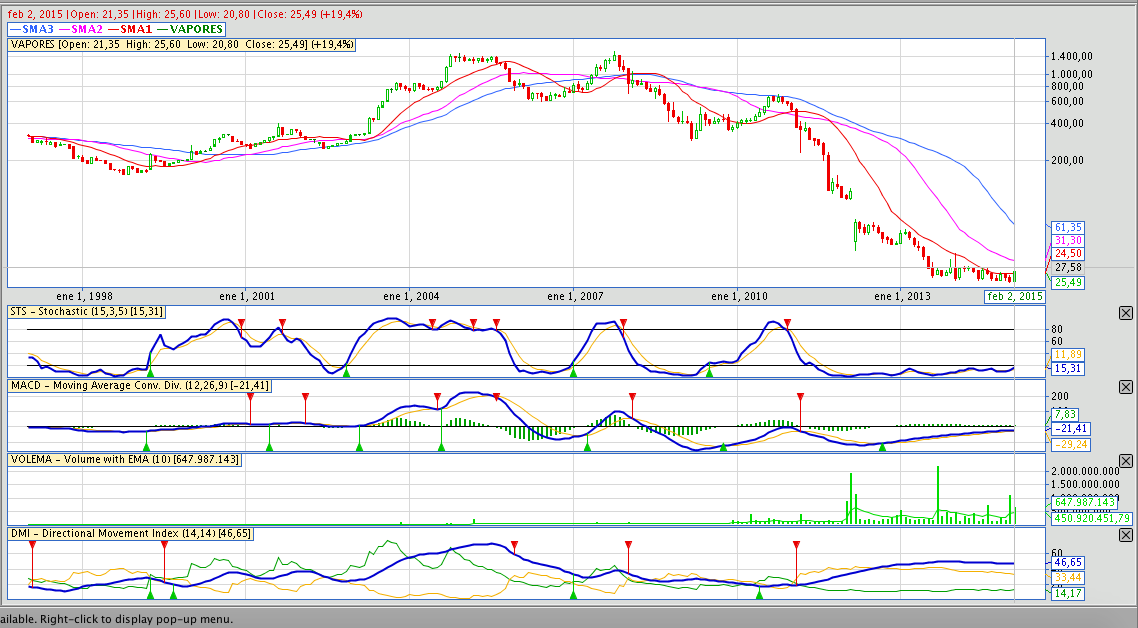Close the MACD indicator panel

click(x=1125, y=387)
